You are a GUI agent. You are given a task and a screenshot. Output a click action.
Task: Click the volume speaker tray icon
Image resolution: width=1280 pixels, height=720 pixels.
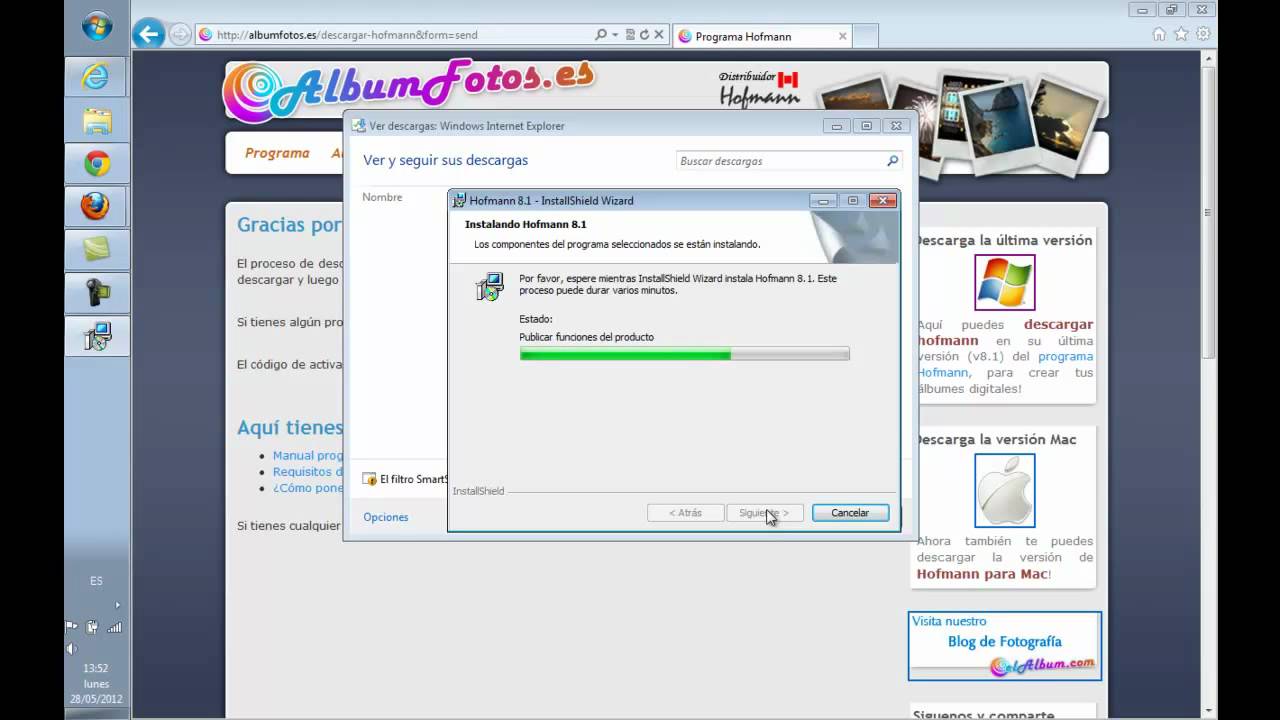(x=71, y=648)
